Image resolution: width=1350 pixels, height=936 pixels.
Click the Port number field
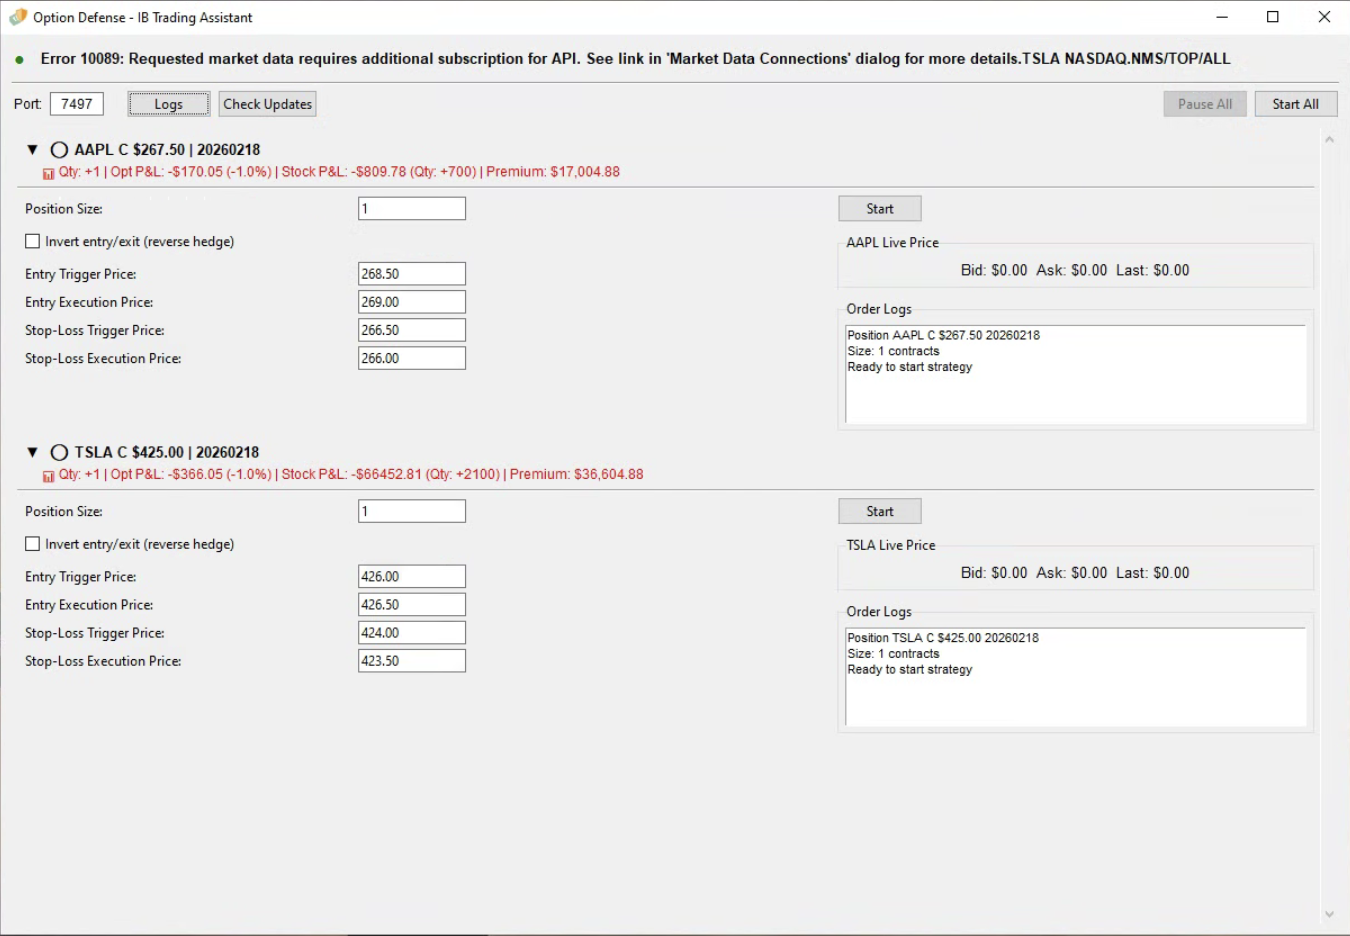[x=77, y=104]
